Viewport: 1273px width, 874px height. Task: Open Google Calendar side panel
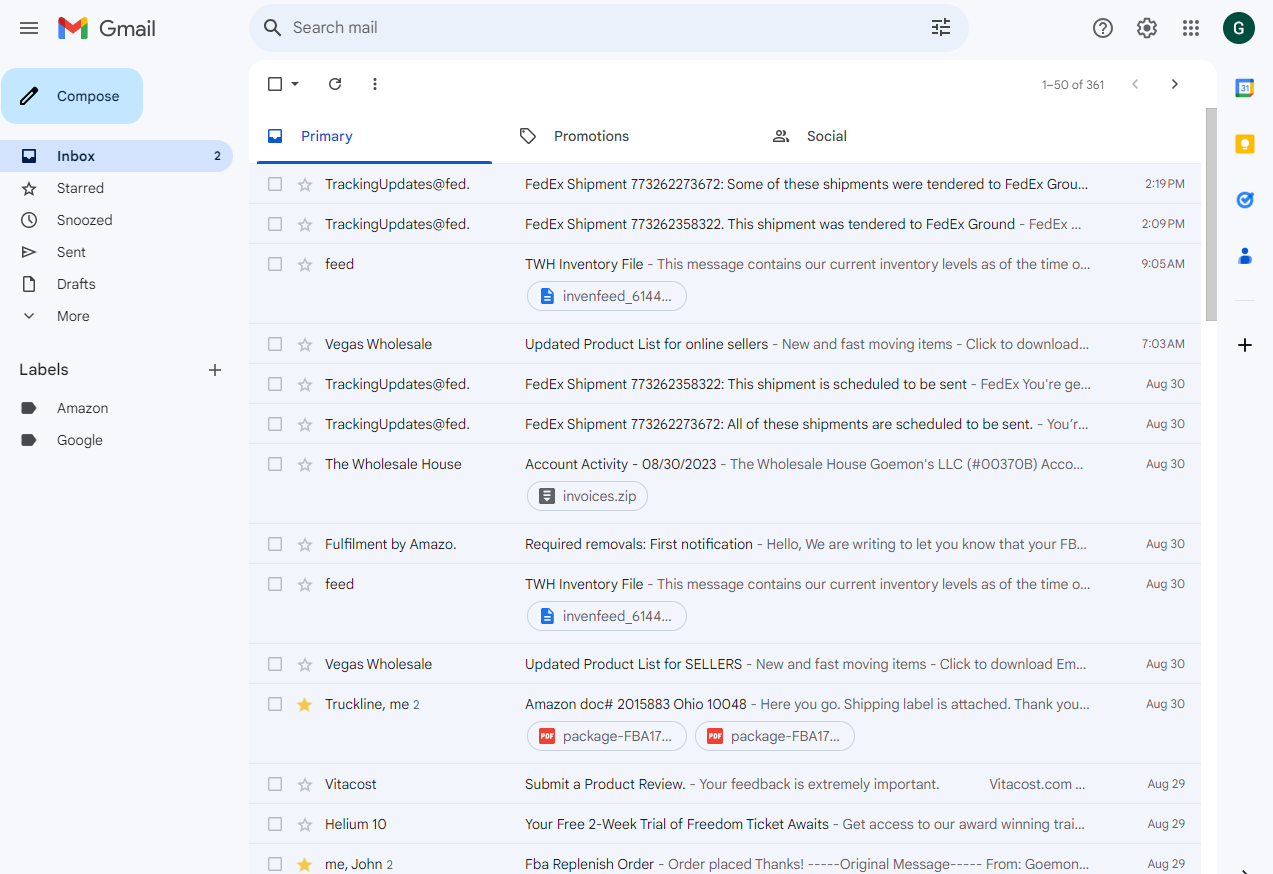(1245, 88)
